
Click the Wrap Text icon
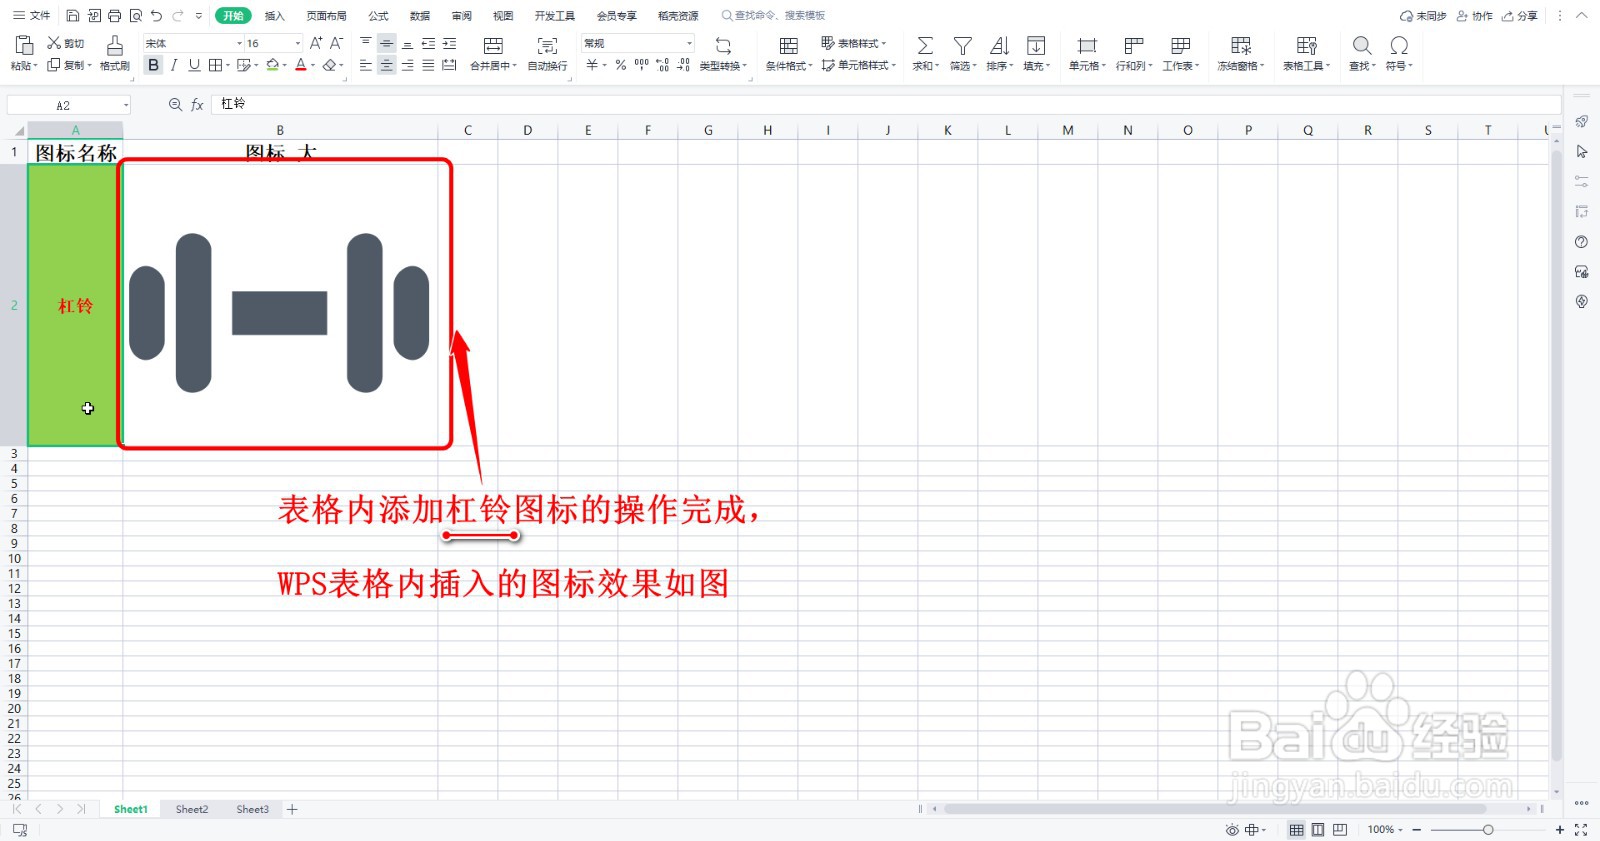point(547,46)
